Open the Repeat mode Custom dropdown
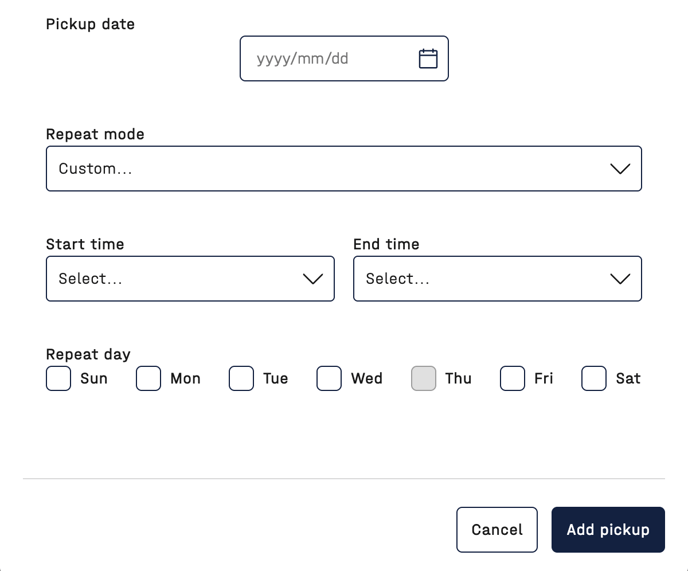 (330, 169)
